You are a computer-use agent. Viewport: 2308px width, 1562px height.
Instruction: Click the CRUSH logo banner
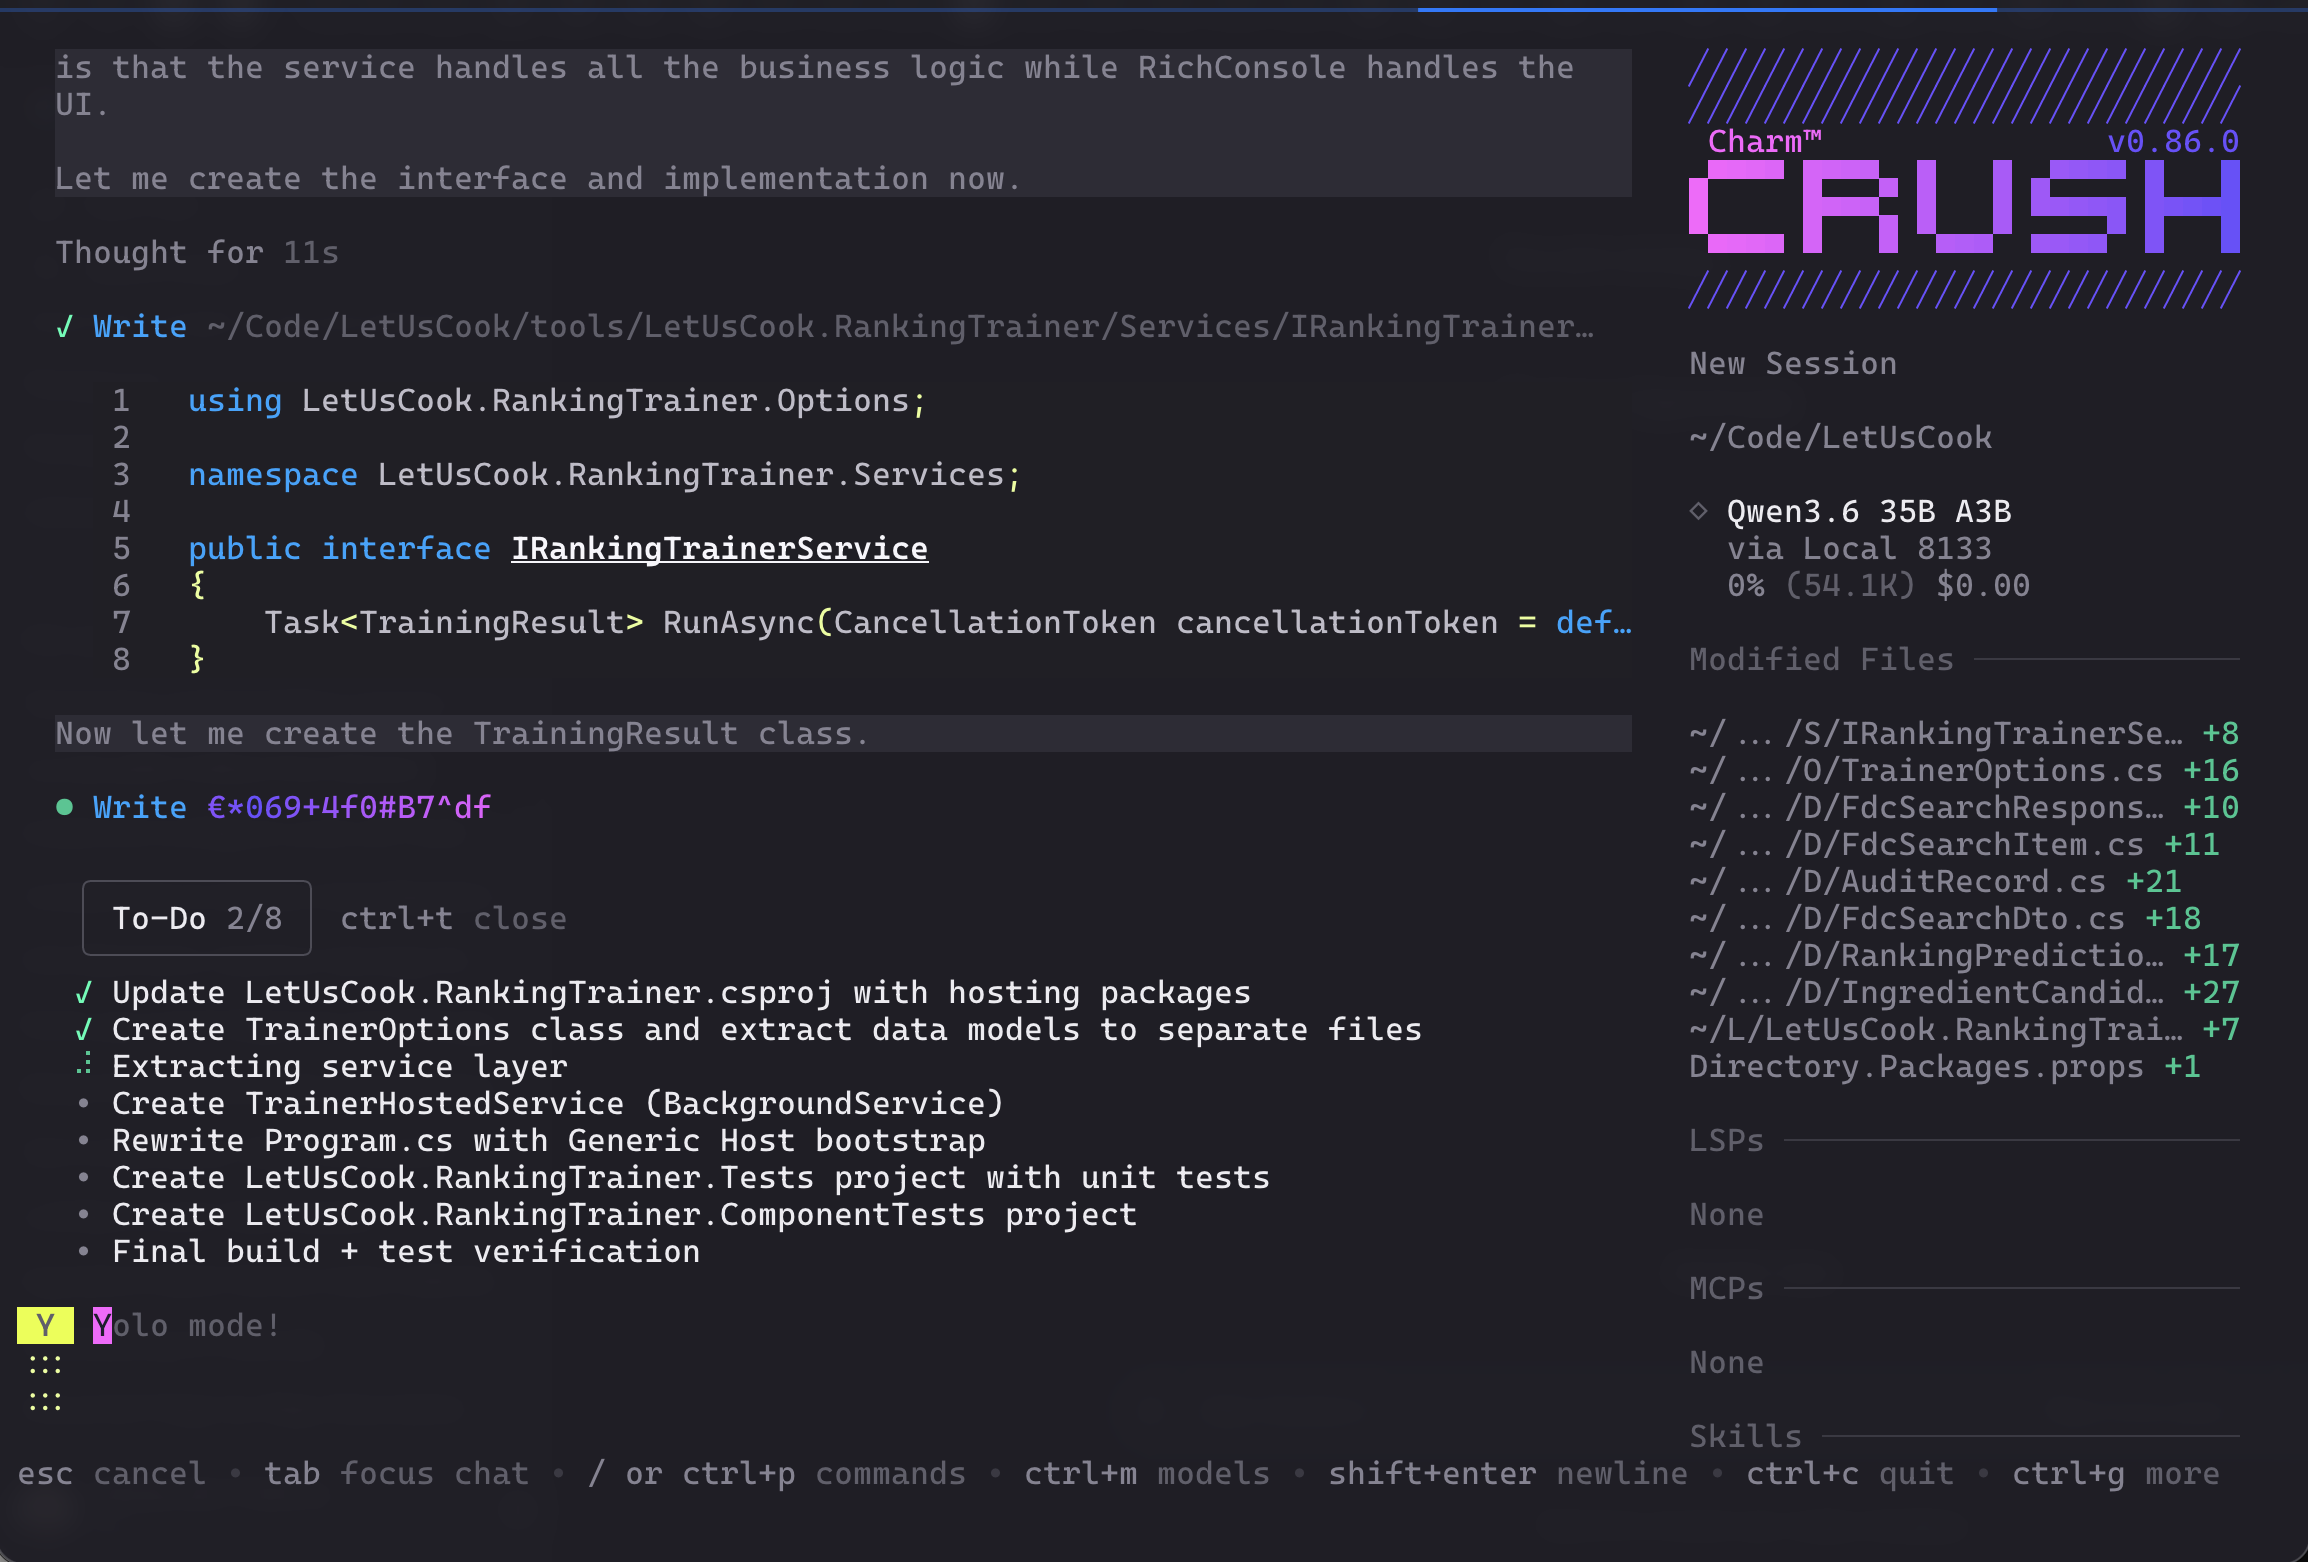click(1964, 207)
